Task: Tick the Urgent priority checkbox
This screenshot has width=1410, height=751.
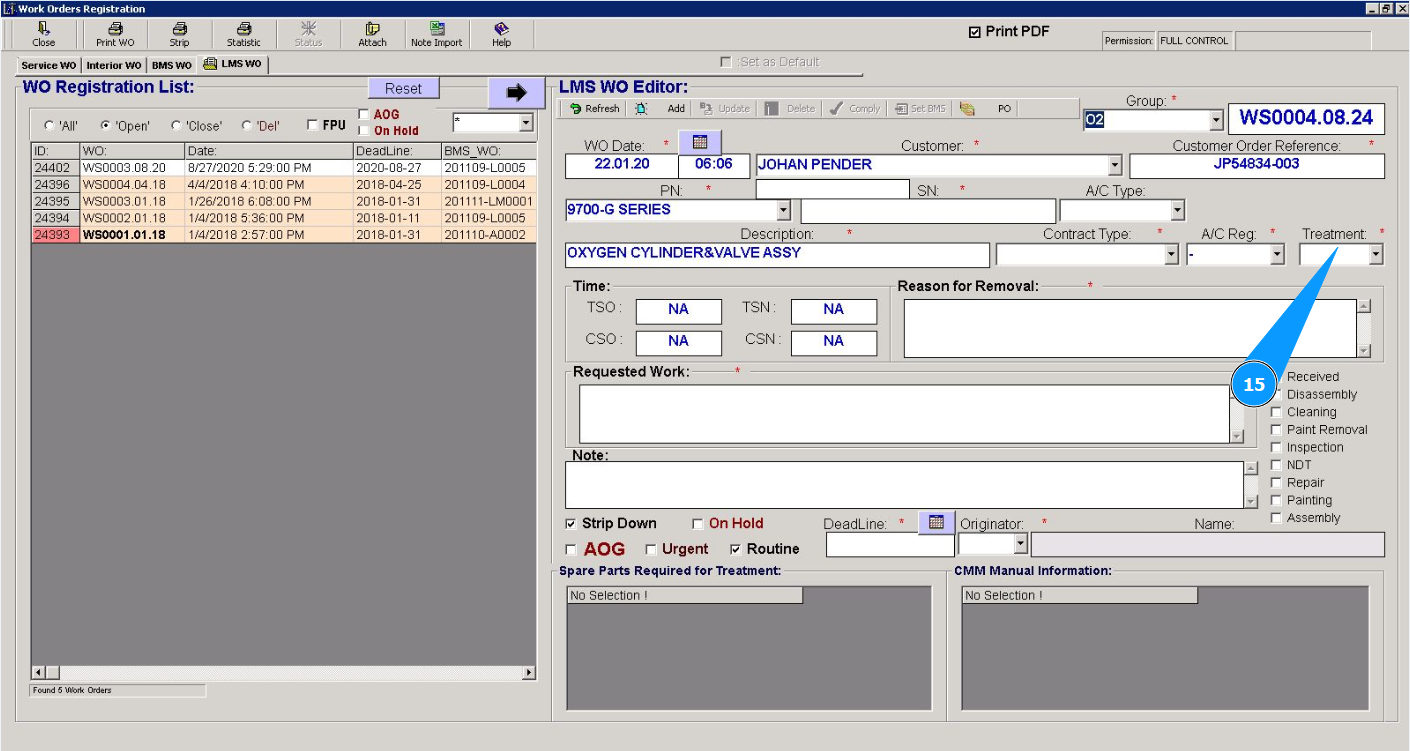Action: click(x=650, y=549)
